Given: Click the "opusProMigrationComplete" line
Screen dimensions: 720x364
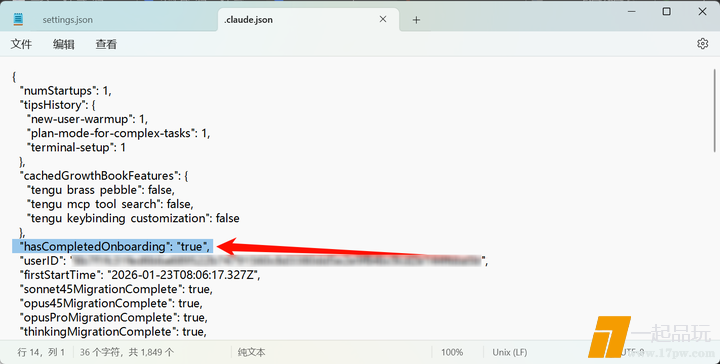Looking at the screenshot, I should point(113,318).
